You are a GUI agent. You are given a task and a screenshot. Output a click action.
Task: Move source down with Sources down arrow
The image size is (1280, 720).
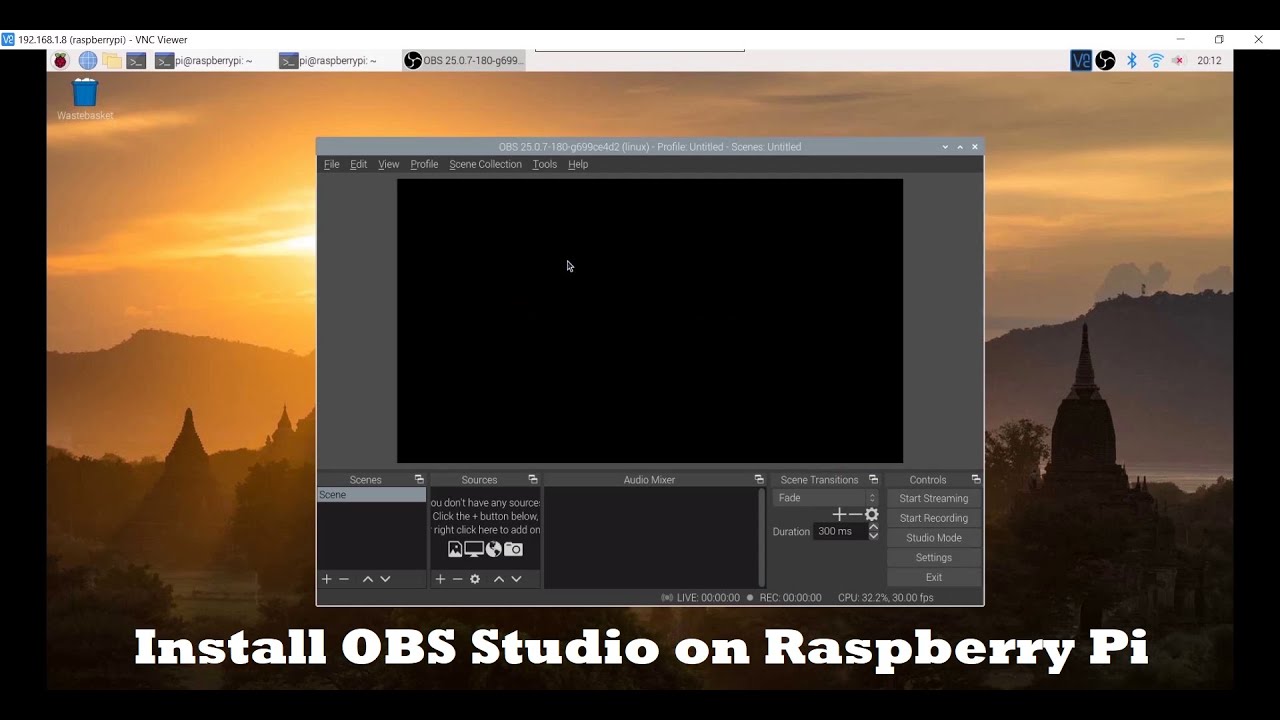coord(516,579)
